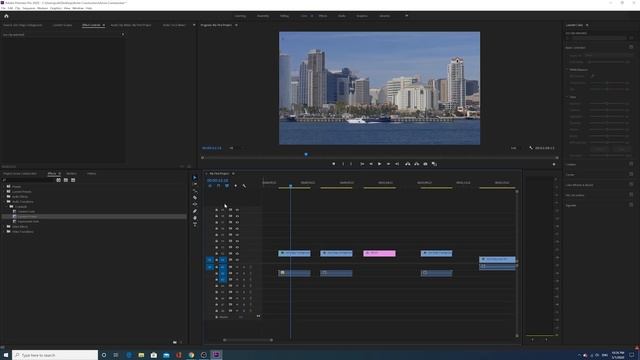This screenshot has height=360, width=640.
Task: Click the Lift button
Action: click(x=407, y=164)
